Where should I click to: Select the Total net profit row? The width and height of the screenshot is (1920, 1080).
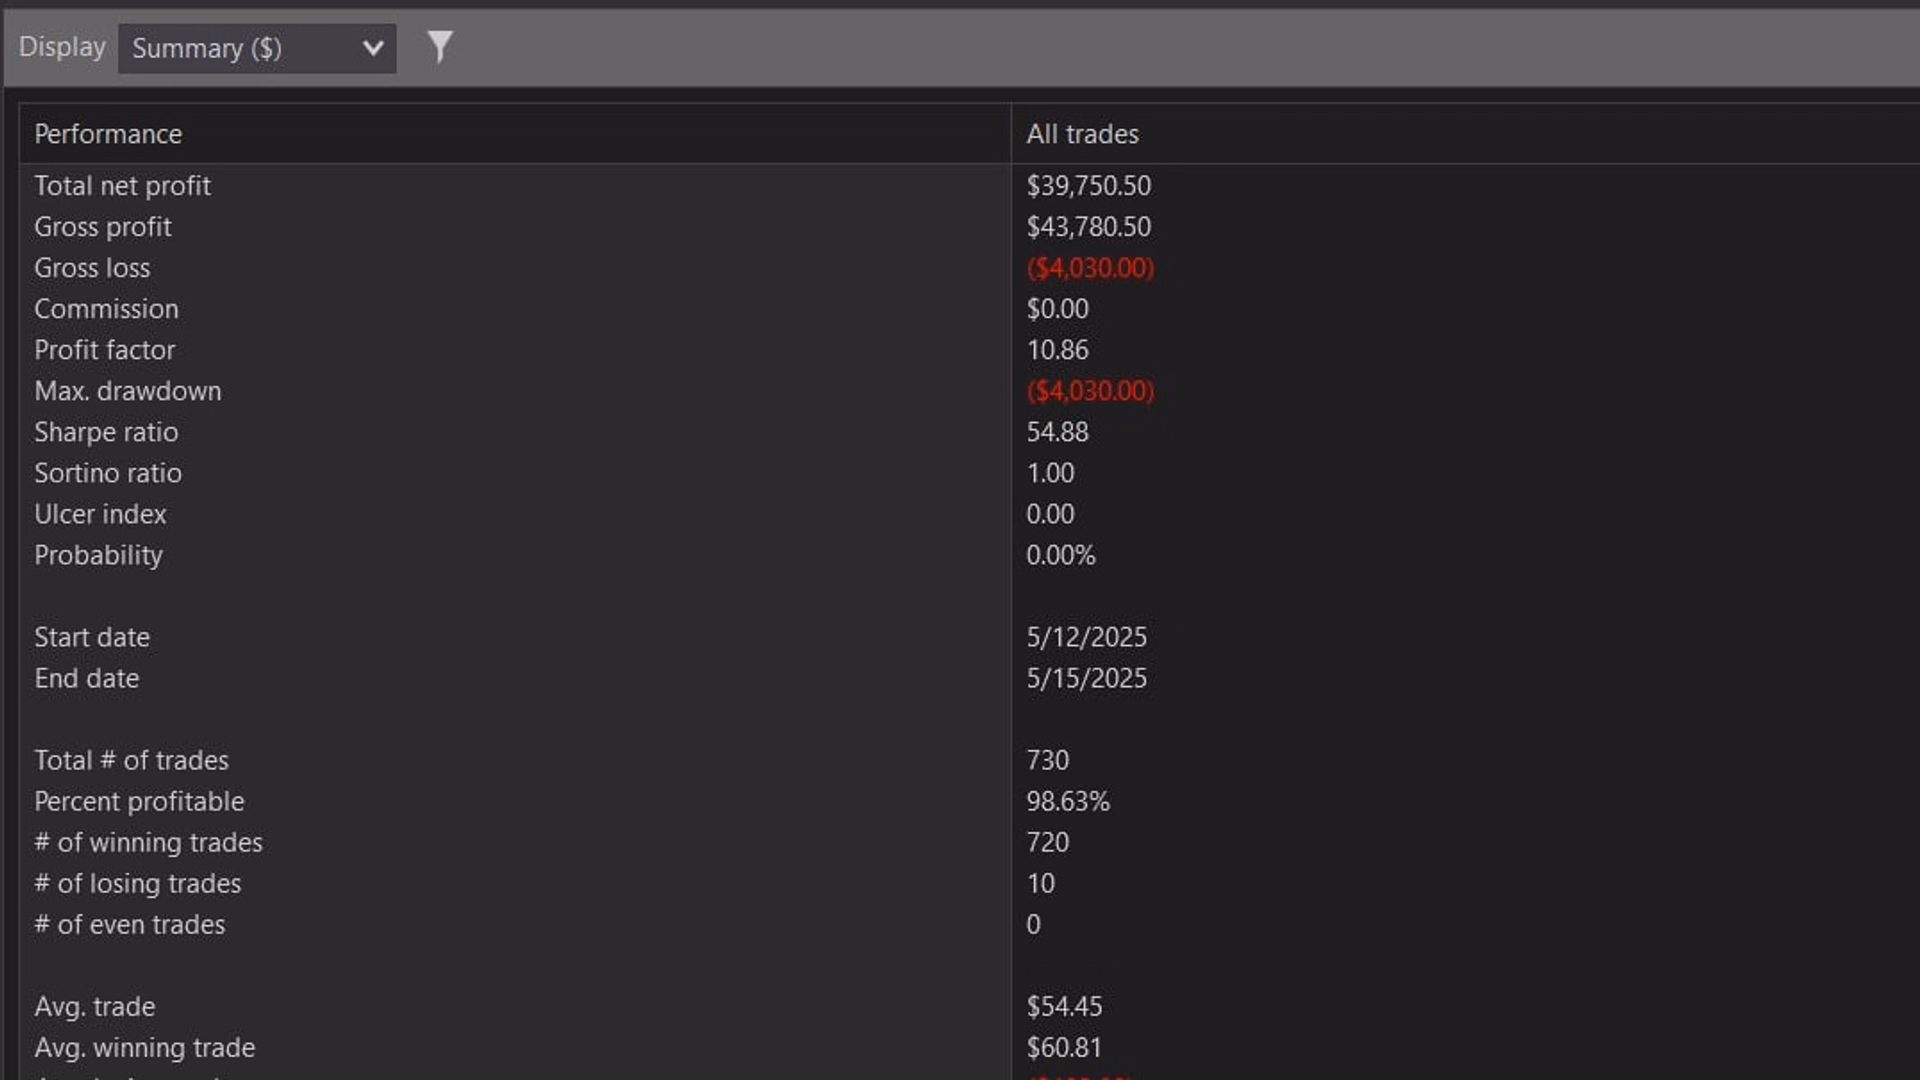122,186
